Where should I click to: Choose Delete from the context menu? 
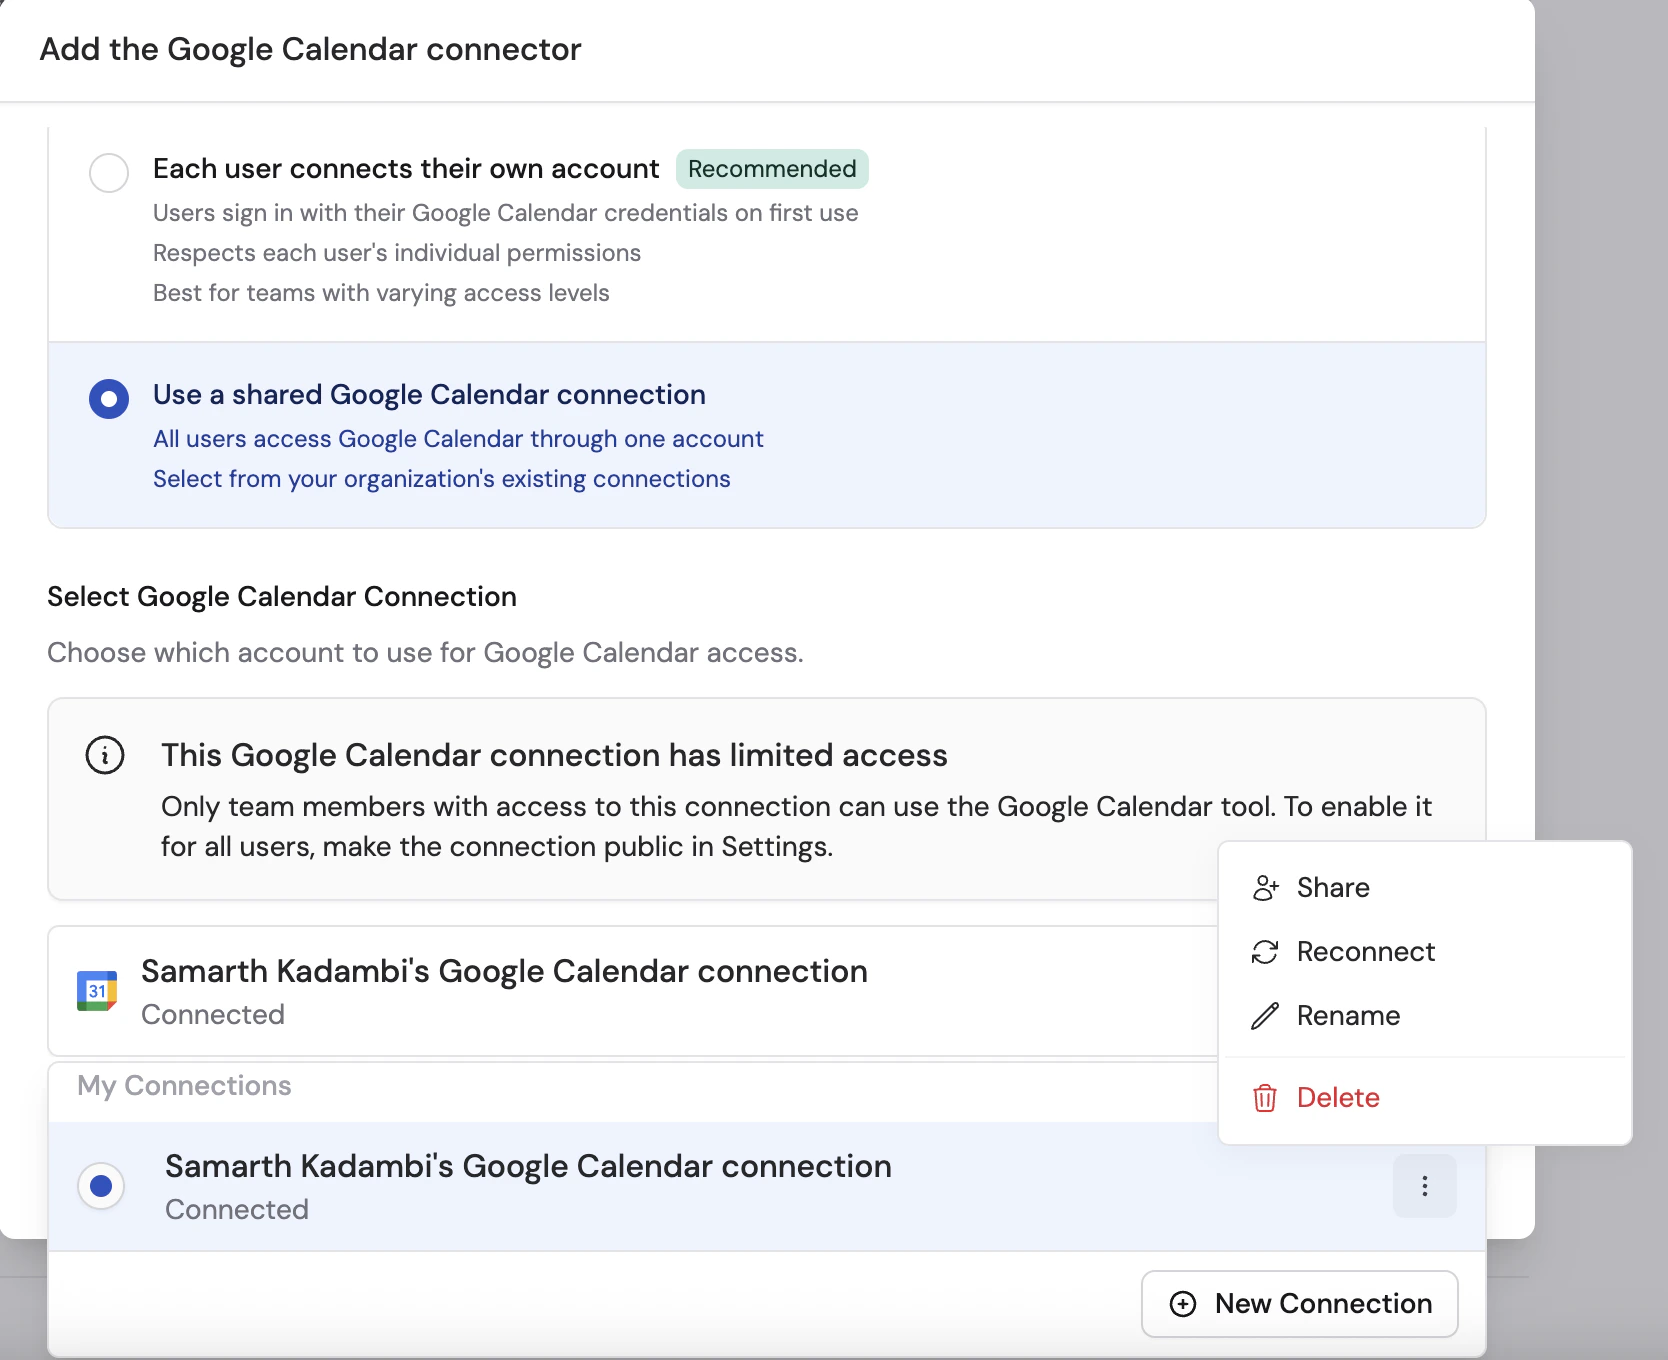pos(1338,1098)
